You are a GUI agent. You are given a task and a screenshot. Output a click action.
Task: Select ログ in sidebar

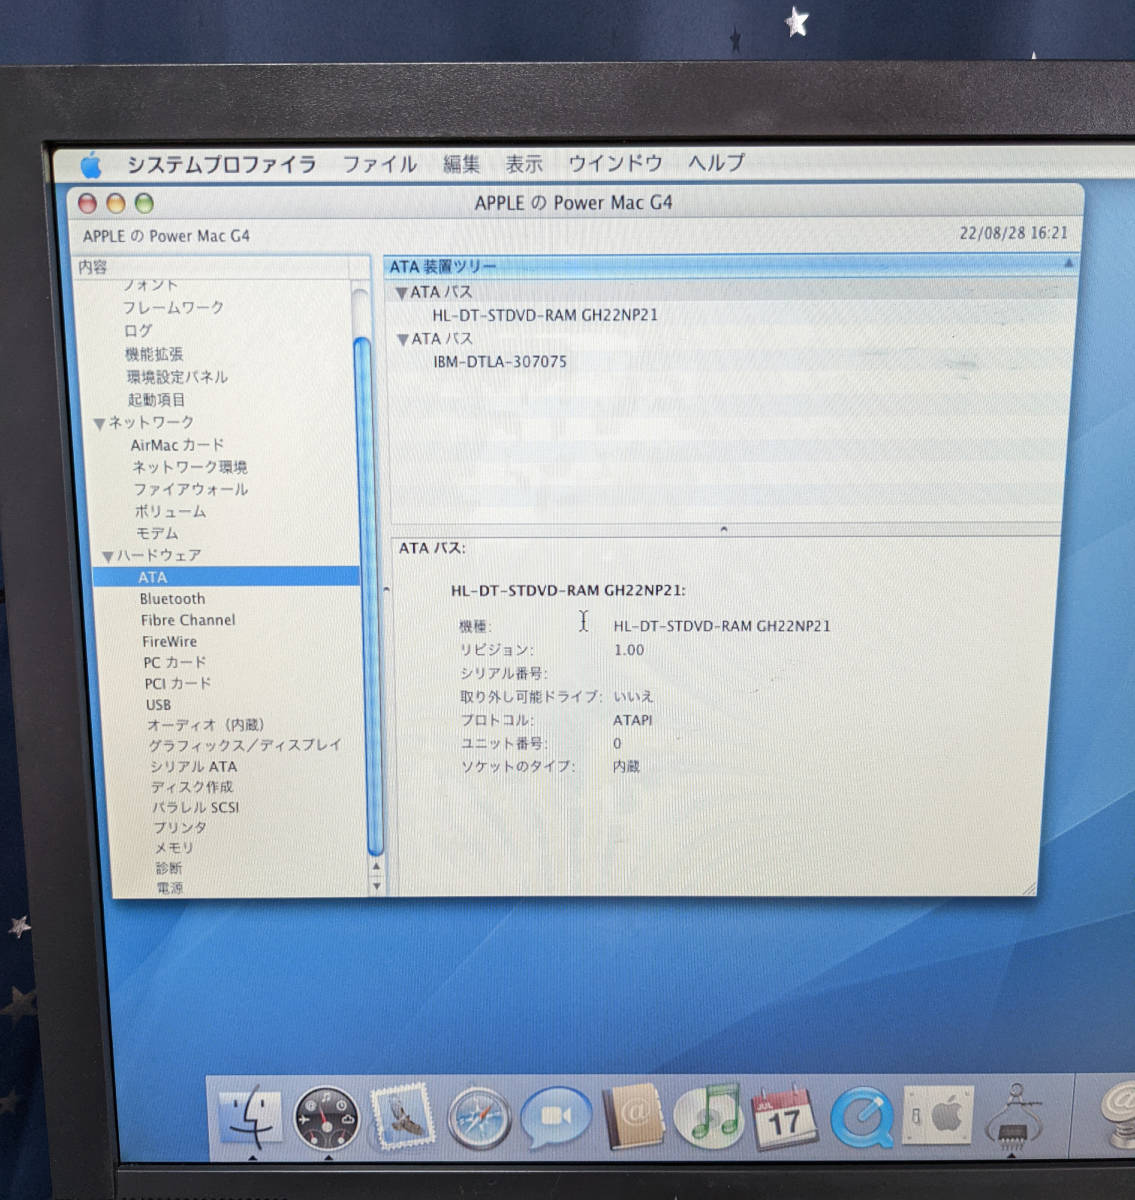pos(138,331)
